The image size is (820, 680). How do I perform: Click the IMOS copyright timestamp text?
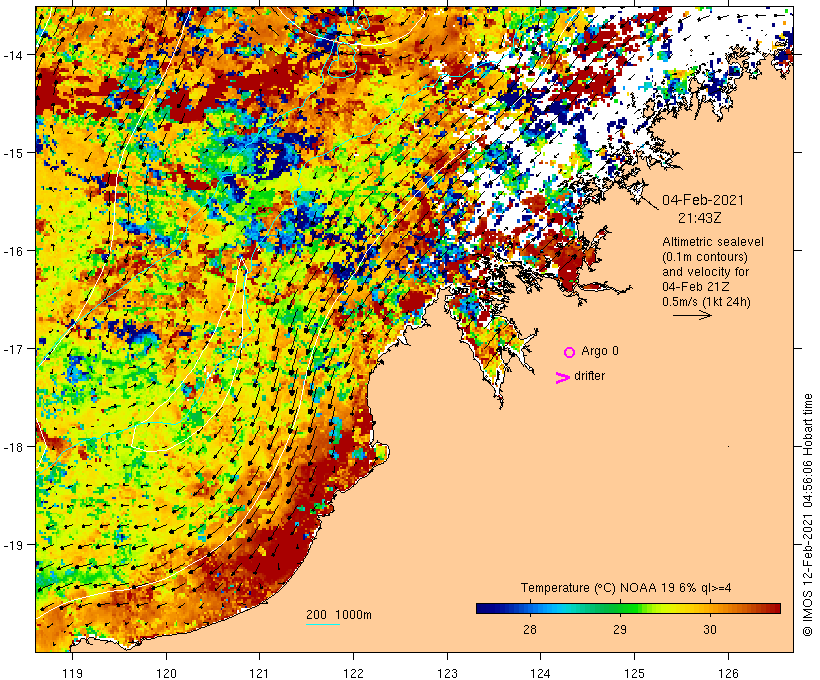(807, 515)
